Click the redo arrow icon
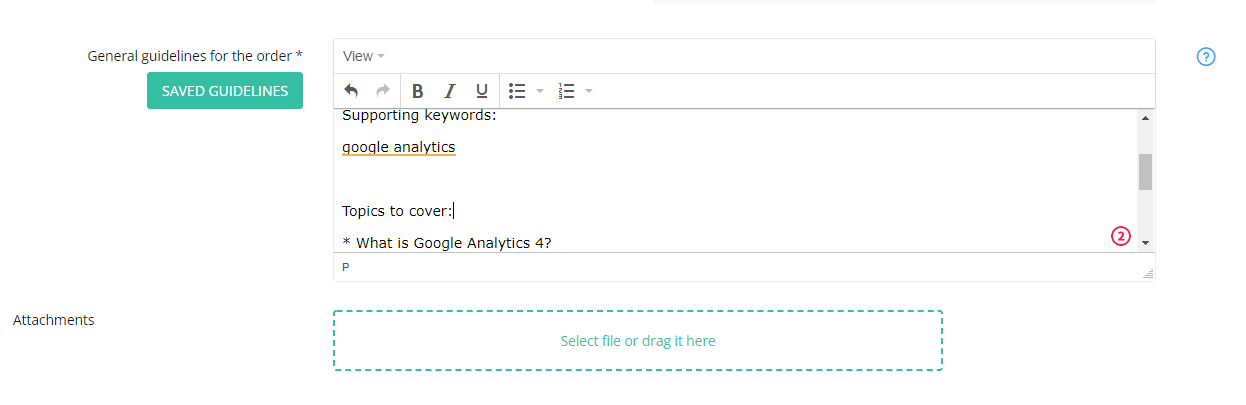Viewport: 1246px width, 405px height. click(x=383, y=91)
